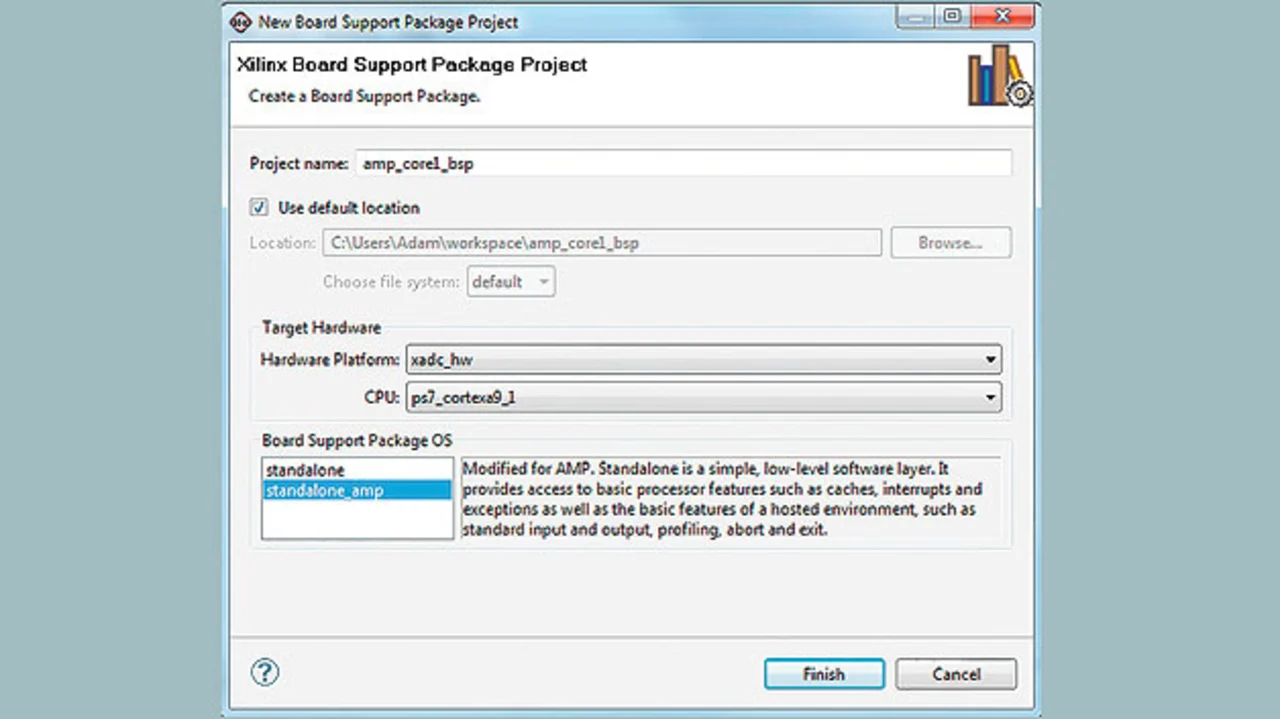Close the dialog with the X button
The width and height of the screenshot is (1280, 719).
pos(1001,17)
